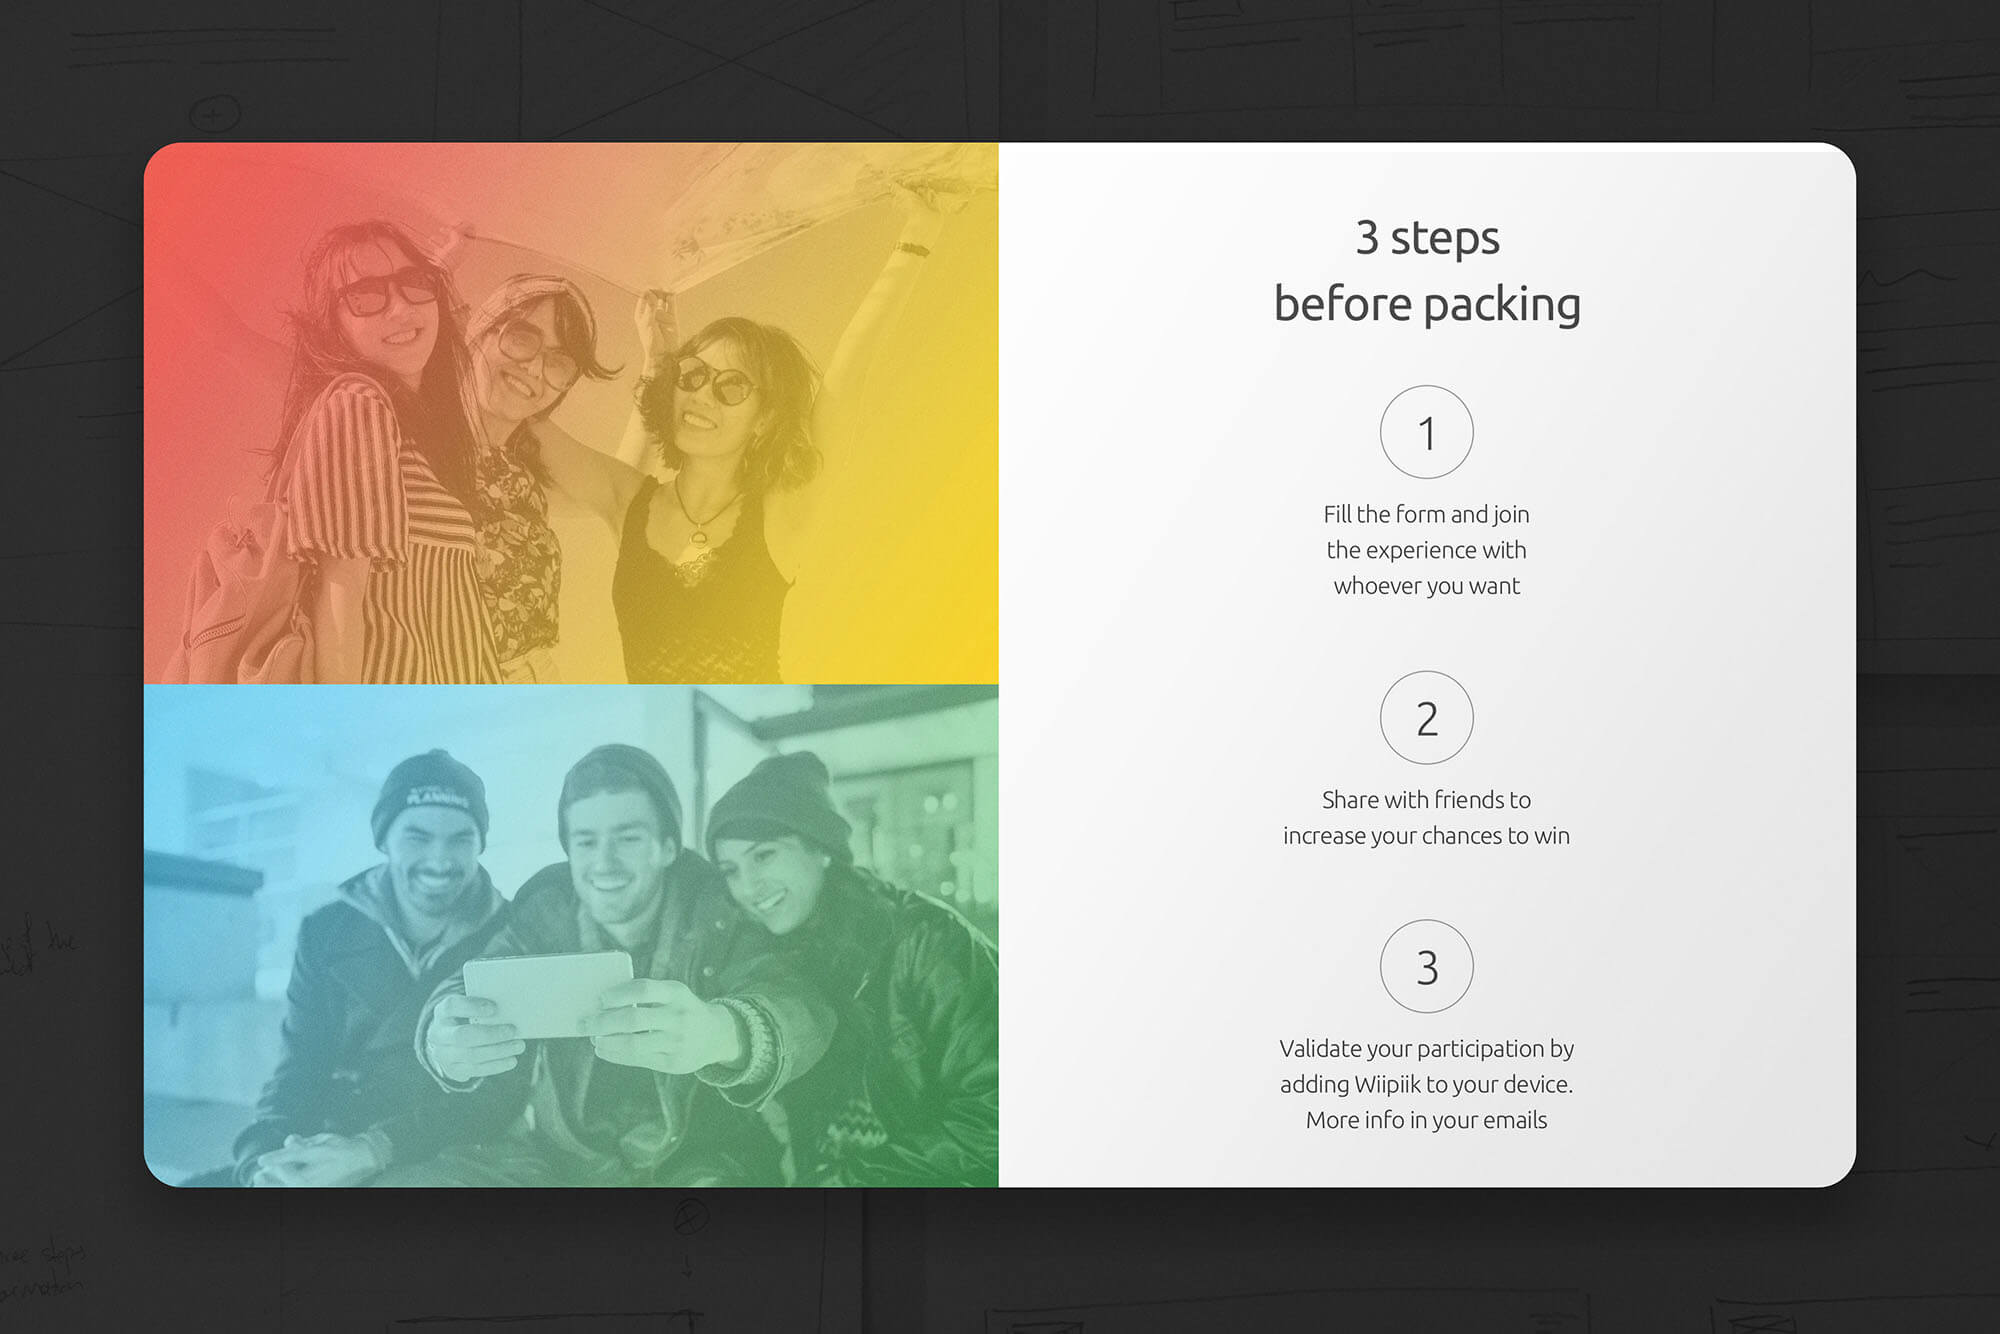This screenshot has height=1334, width=2000.
Task: Click 'Share with friends to' text line
Action: click(x=1426, y=800)
